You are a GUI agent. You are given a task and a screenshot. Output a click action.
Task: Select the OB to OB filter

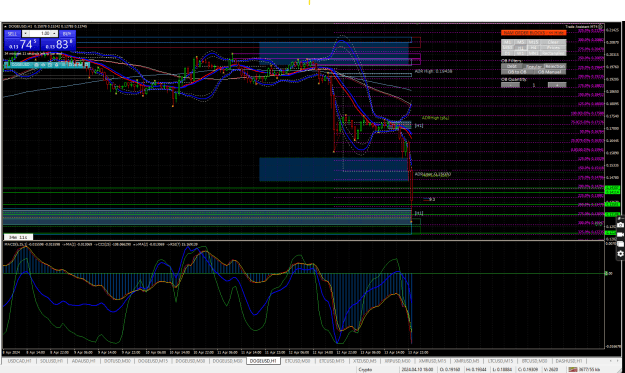click(x=517, y=72)
